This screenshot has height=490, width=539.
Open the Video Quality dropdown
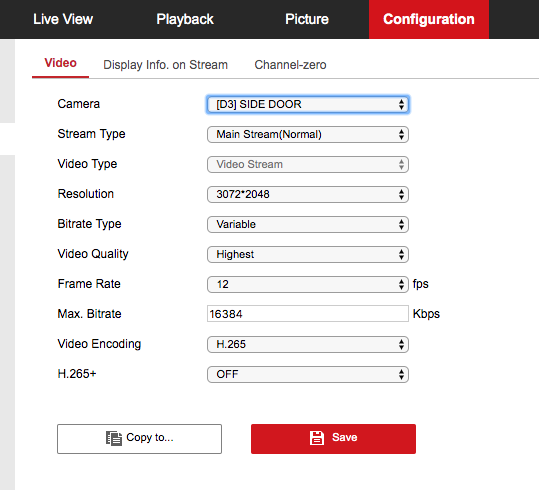(x=308, y=254)
